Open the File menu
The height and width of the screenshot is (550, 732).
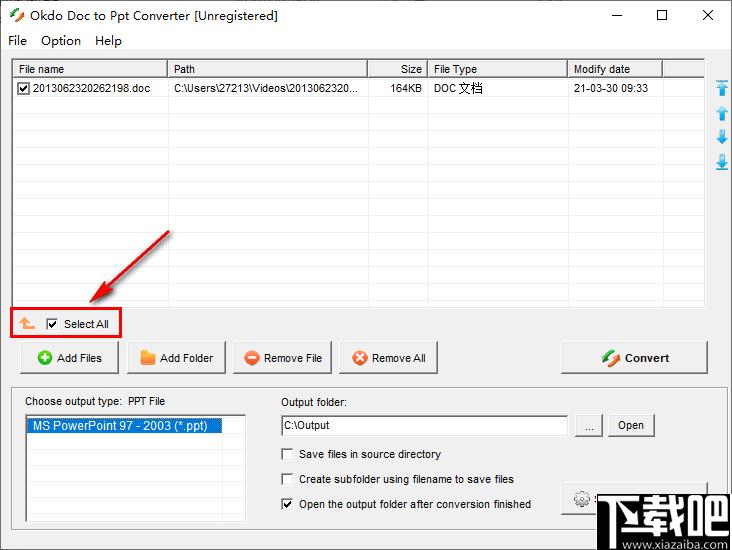pyautogui.click(x=17, y=41)
